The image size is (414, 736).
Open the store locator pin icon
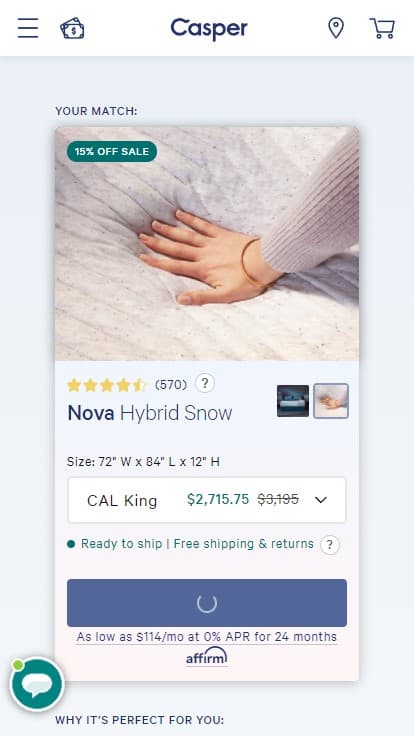coord(336,28)
